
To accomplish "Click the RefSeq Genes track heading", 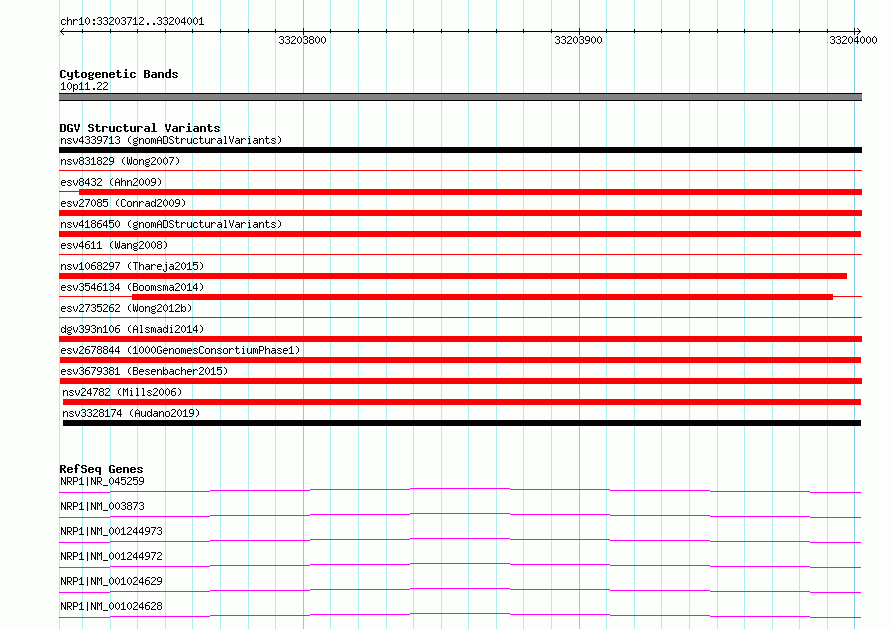I will 101,469.
